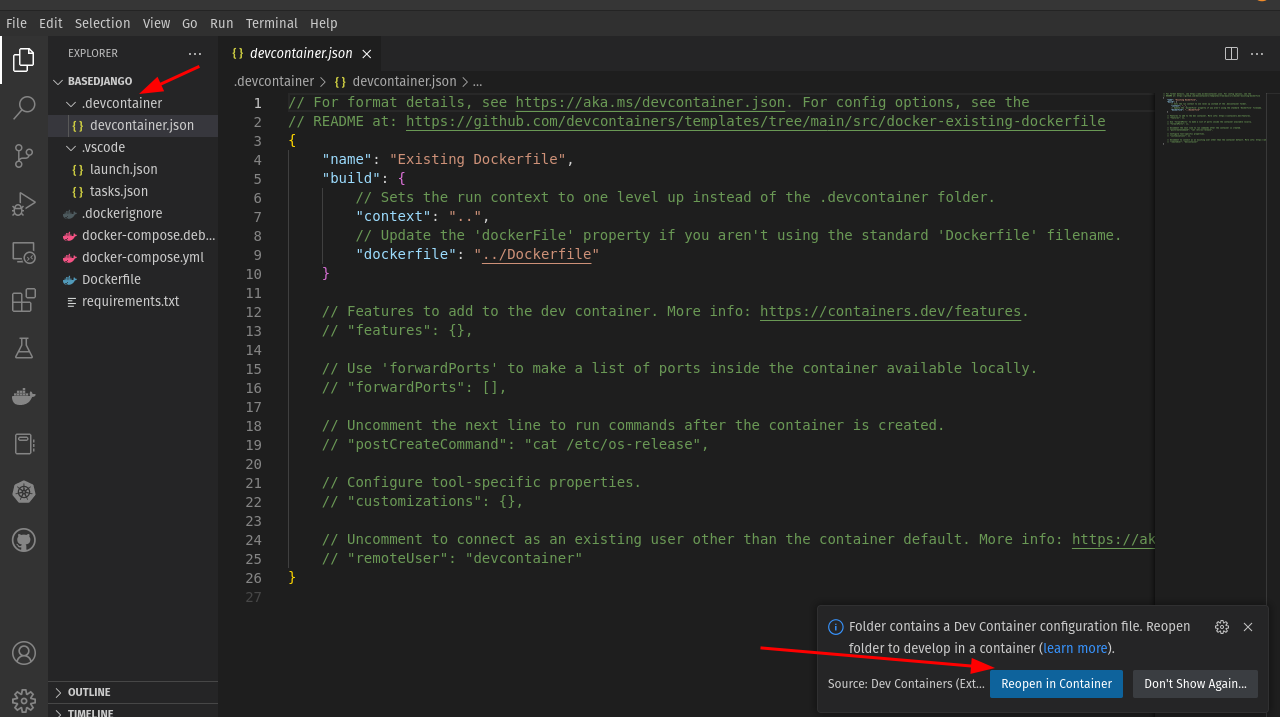Open the Help menu

(x=324, y=23)
